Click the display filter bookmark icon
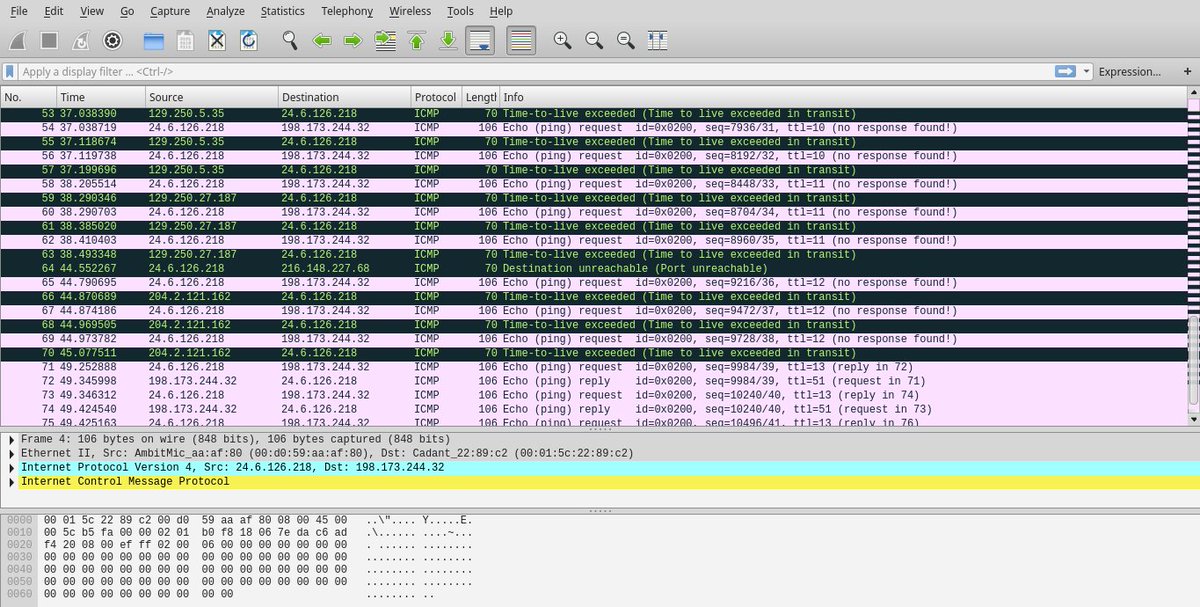This screenshot has width=1200, height=607. click(x=10, y=72)
